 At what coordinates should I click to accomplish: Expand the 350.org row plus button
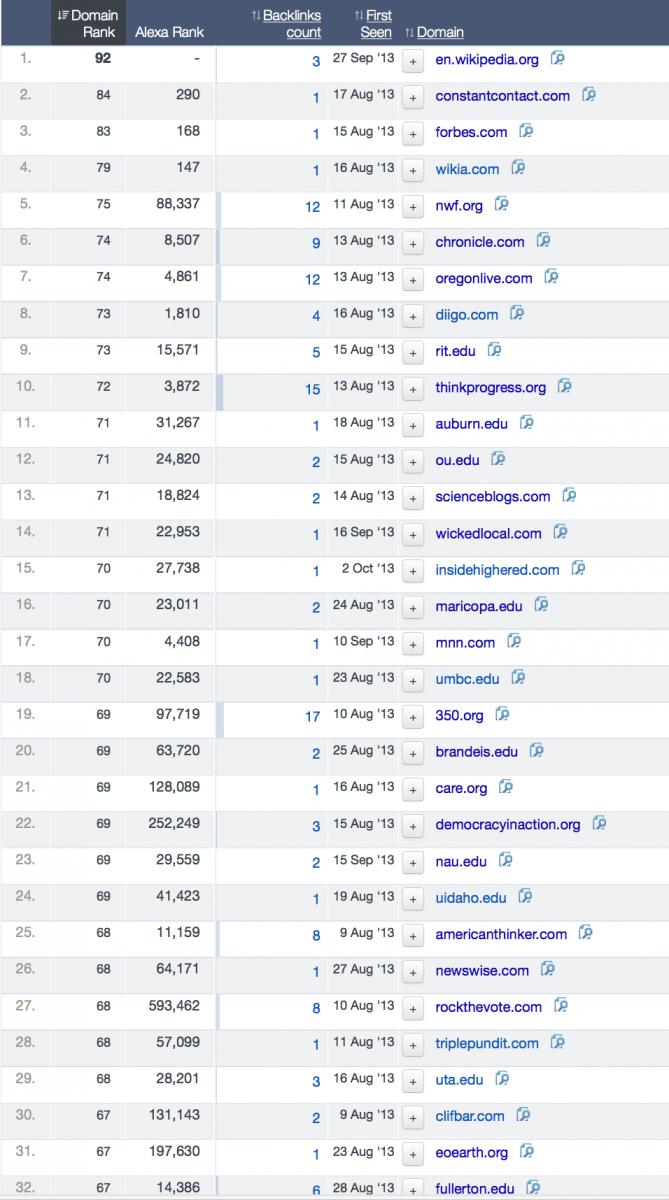412,716
